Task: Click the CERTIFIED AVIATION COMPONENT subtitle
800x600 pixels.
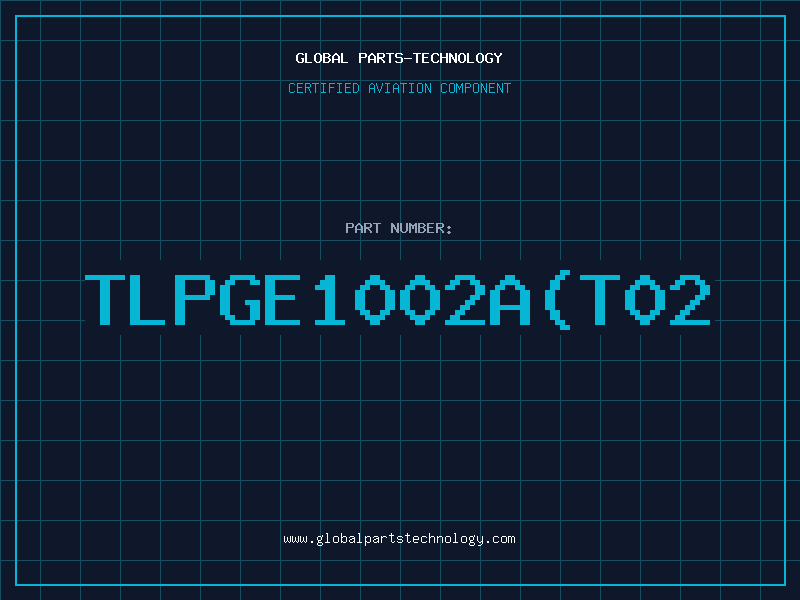Action: click(x=399, y=88)
